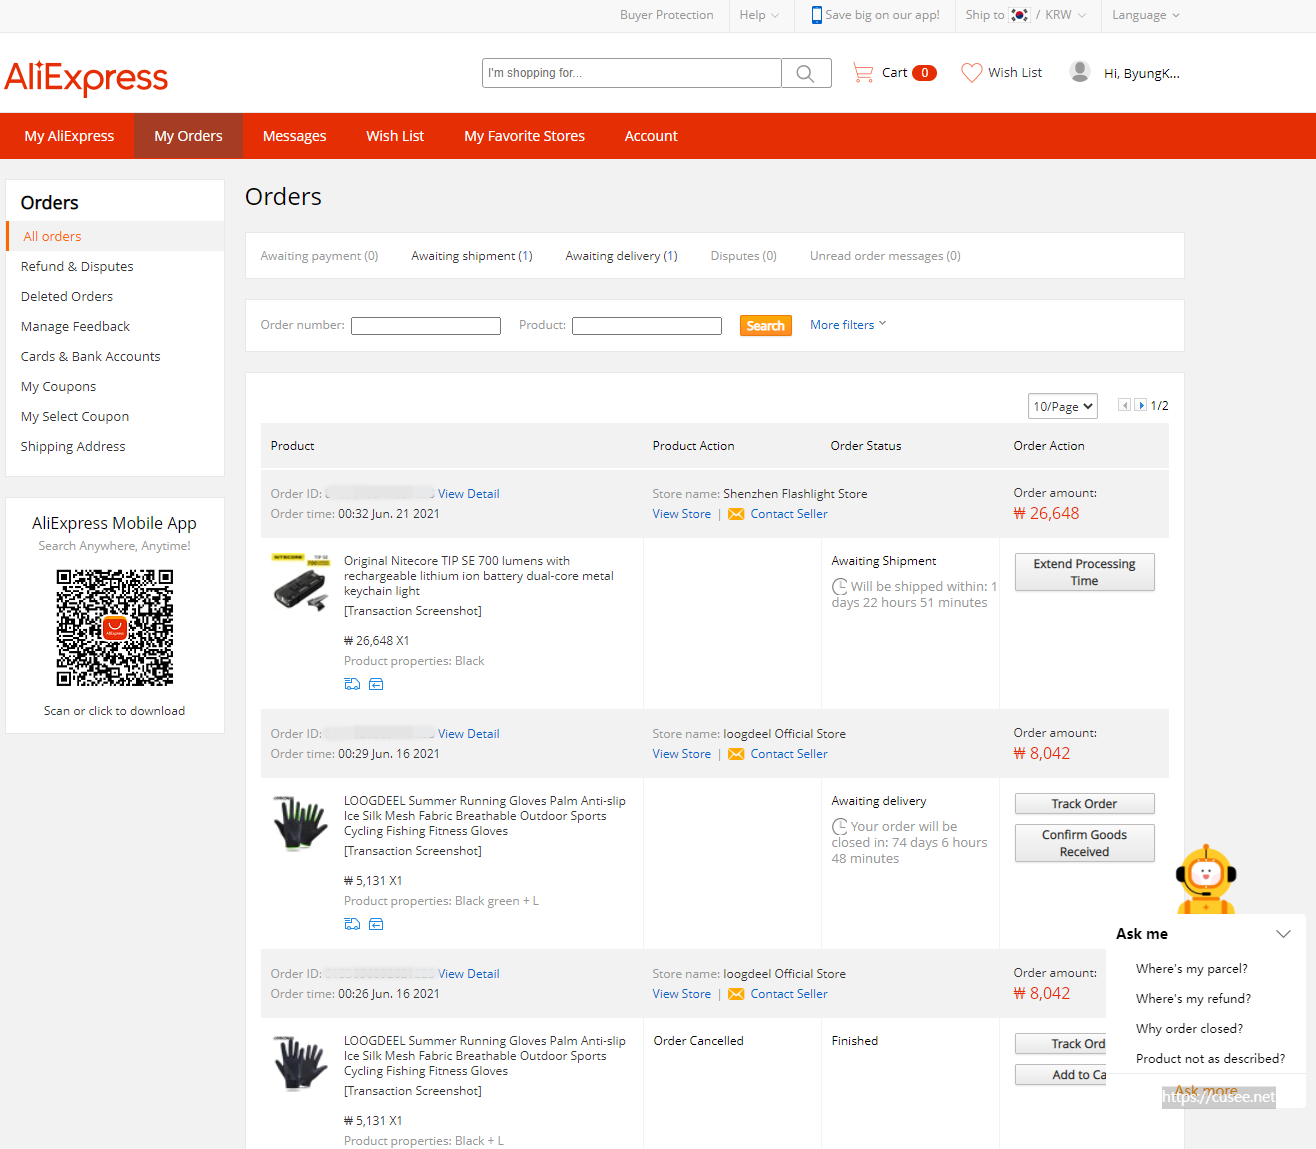Screen dimensions: 1316x1149
Task: Click envelope icon for Shenzhen Flashlight Store
Action: pos(736,514)
